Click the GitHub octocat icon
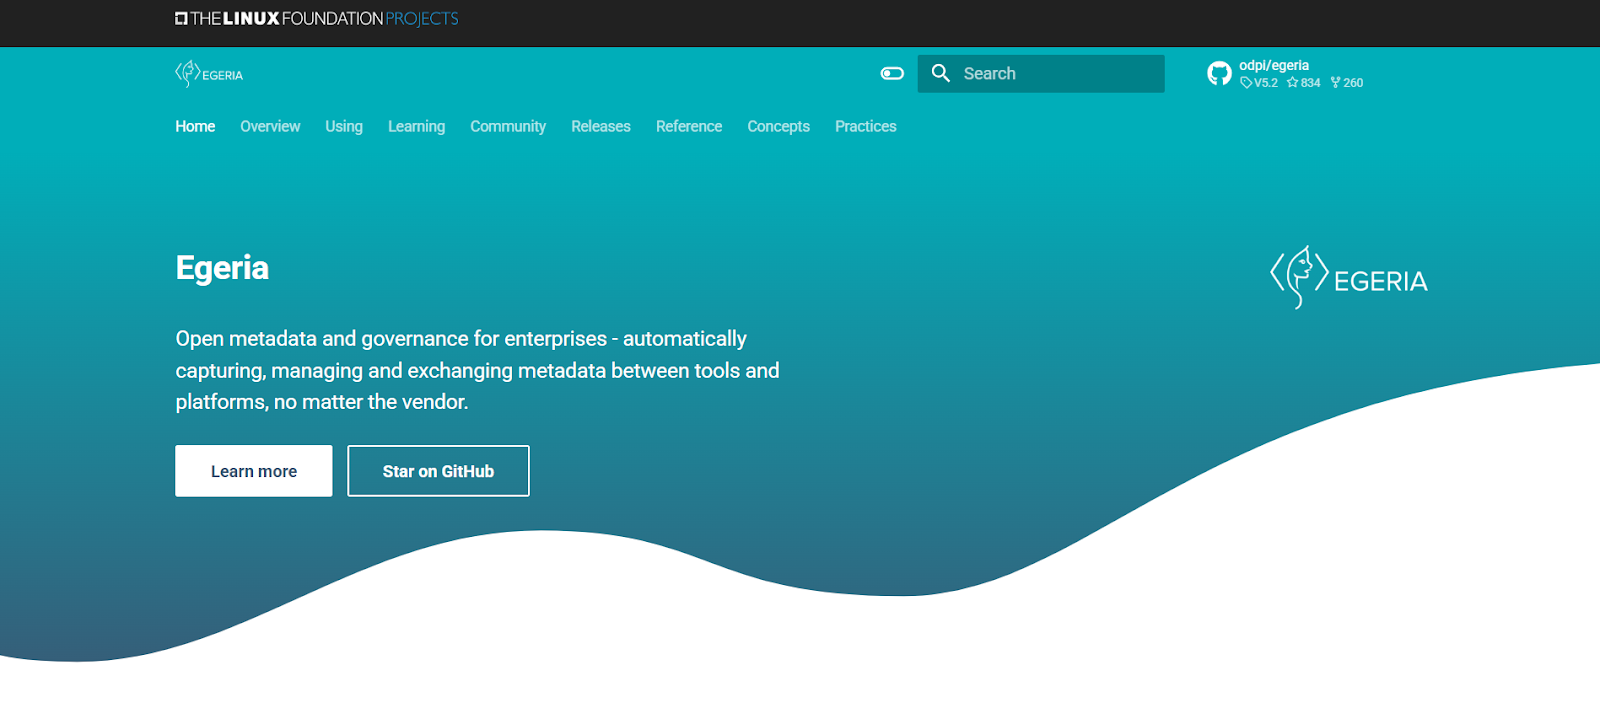This screenshot has height=725, width=1600. pyautogui.click(x=1219, y=73)
